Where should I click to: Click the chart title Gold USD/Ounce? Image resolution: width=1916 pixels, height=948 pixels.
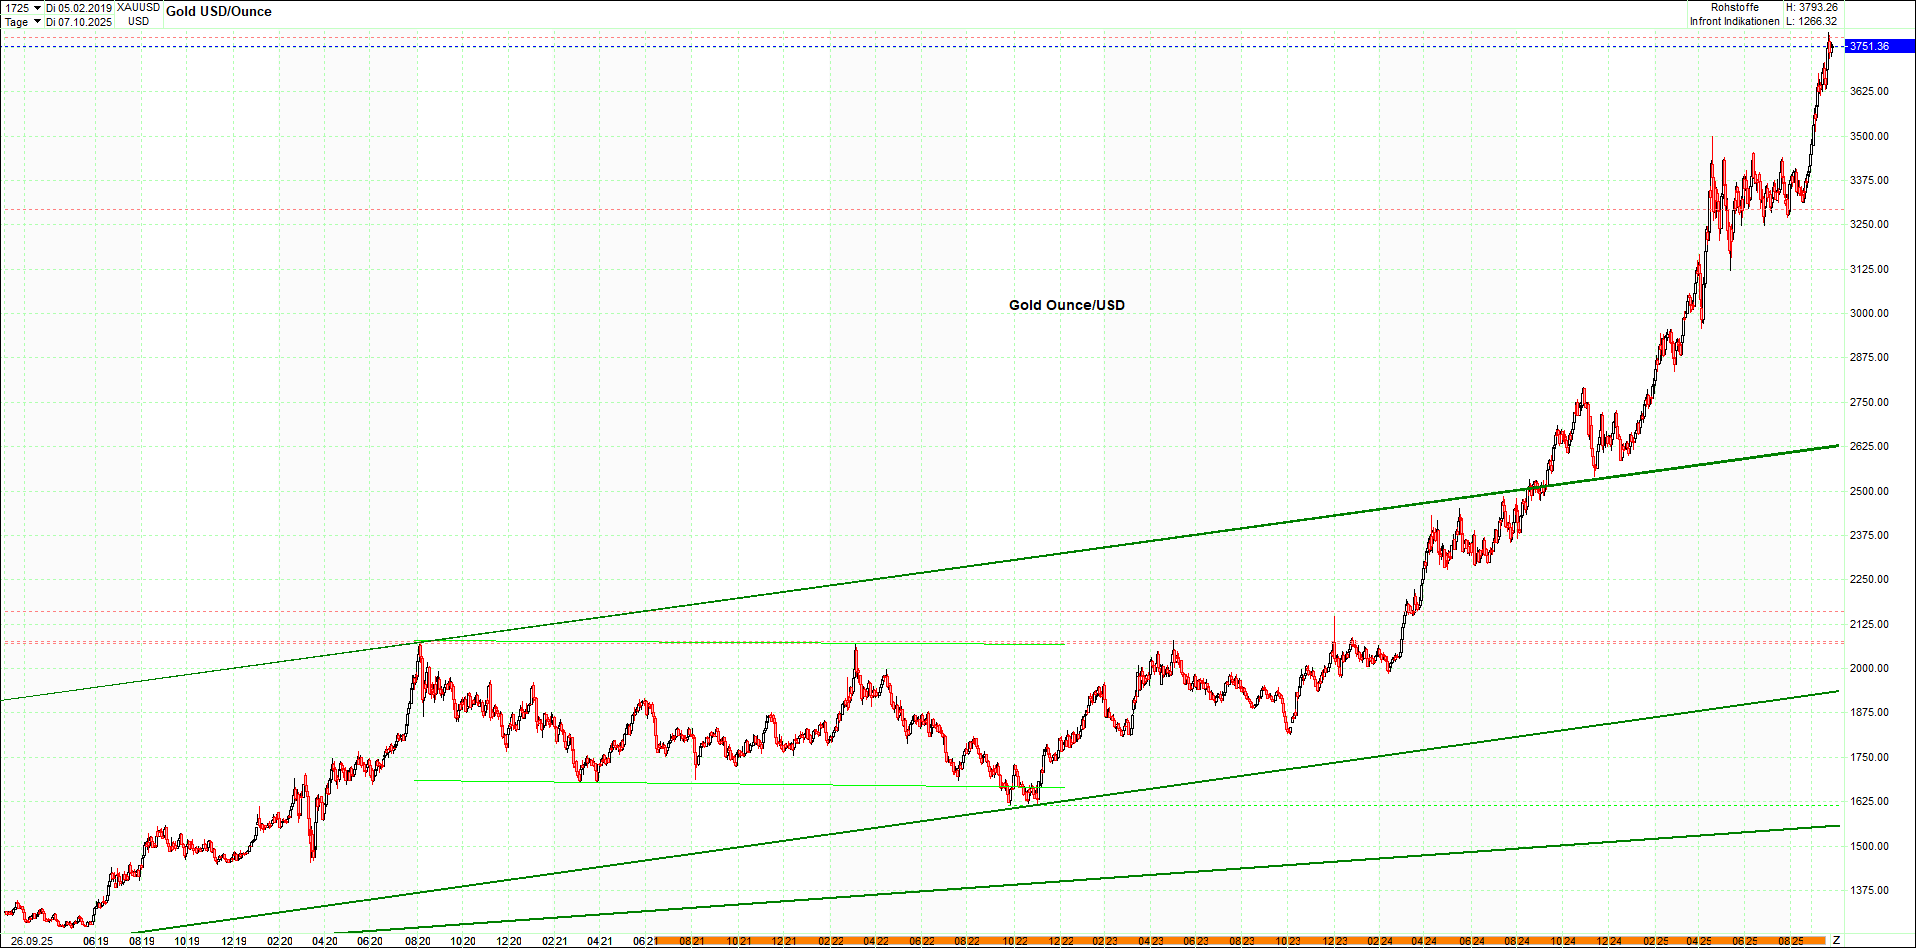(219, 11)
